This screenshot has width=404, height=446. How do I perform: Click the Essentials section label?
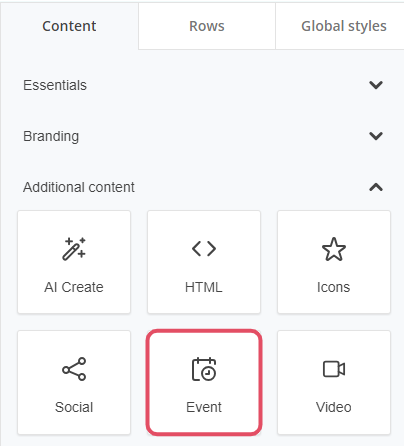pos(55,85)
